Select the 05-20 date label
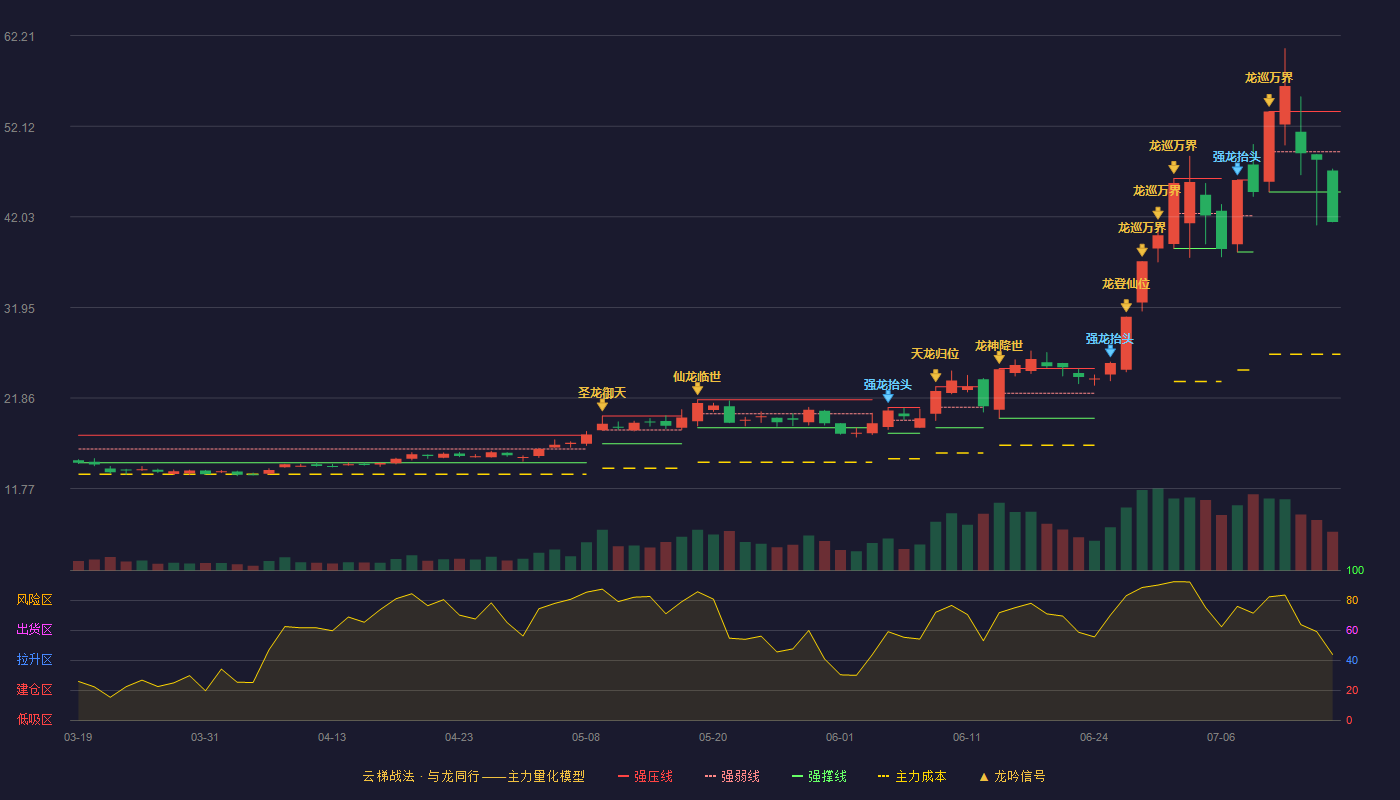 [x=713, y=737]
